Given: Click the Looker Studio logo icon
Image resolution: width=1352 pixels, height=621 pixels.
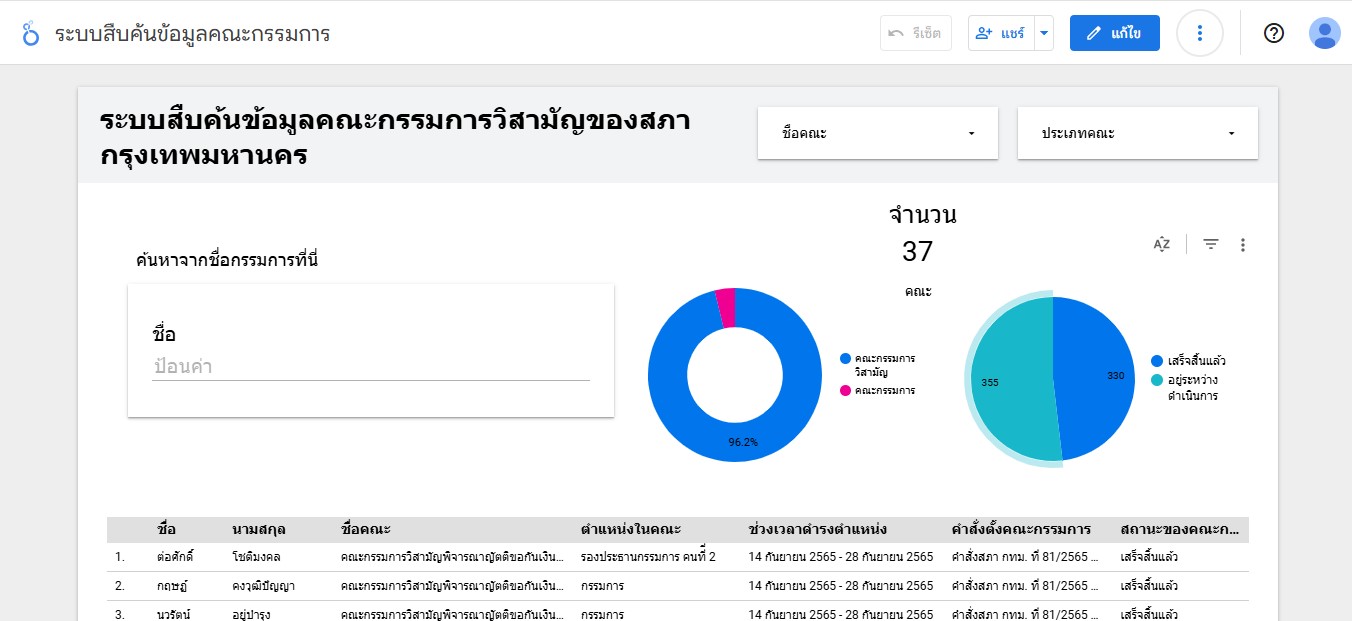Looking at the screenshot, I should click(x=31, y=33).
